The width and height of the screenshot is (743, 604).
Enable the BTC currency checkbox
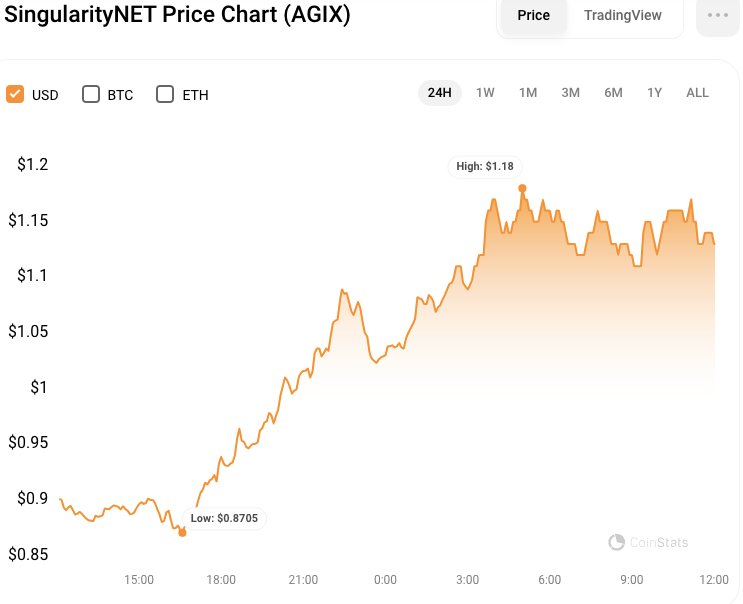click(91, 95)
